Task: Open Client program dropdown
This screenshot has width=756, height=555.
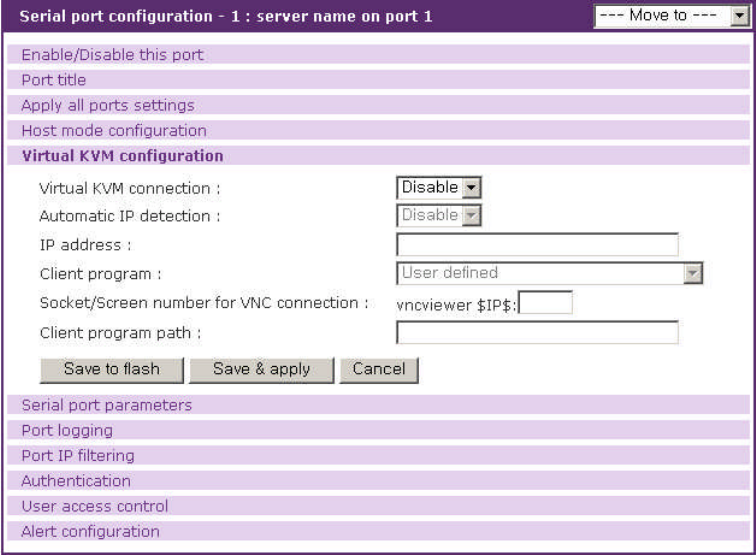Action: [550, 273]
